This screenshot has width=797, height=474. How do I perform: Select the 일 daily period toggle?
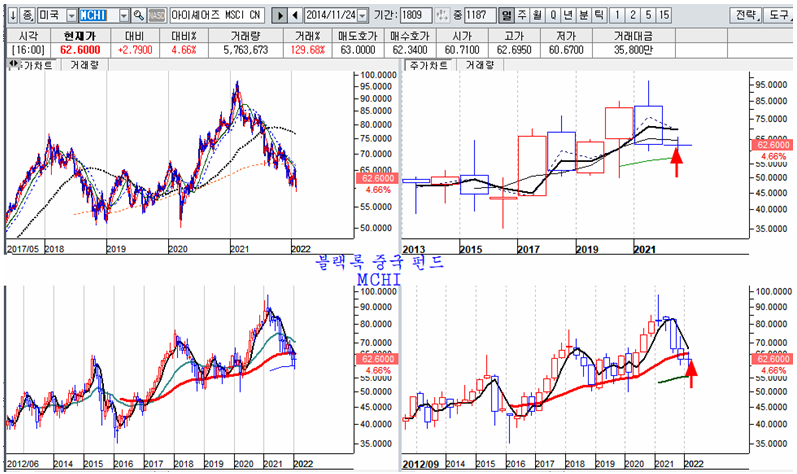[506, 16]
